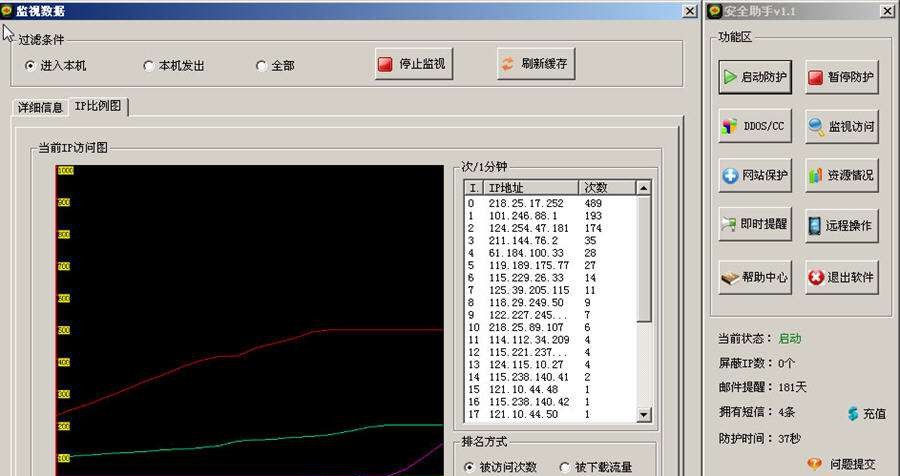Open 远程操作 remote operation
Viewport: 900px width, 476px height.
841,225
